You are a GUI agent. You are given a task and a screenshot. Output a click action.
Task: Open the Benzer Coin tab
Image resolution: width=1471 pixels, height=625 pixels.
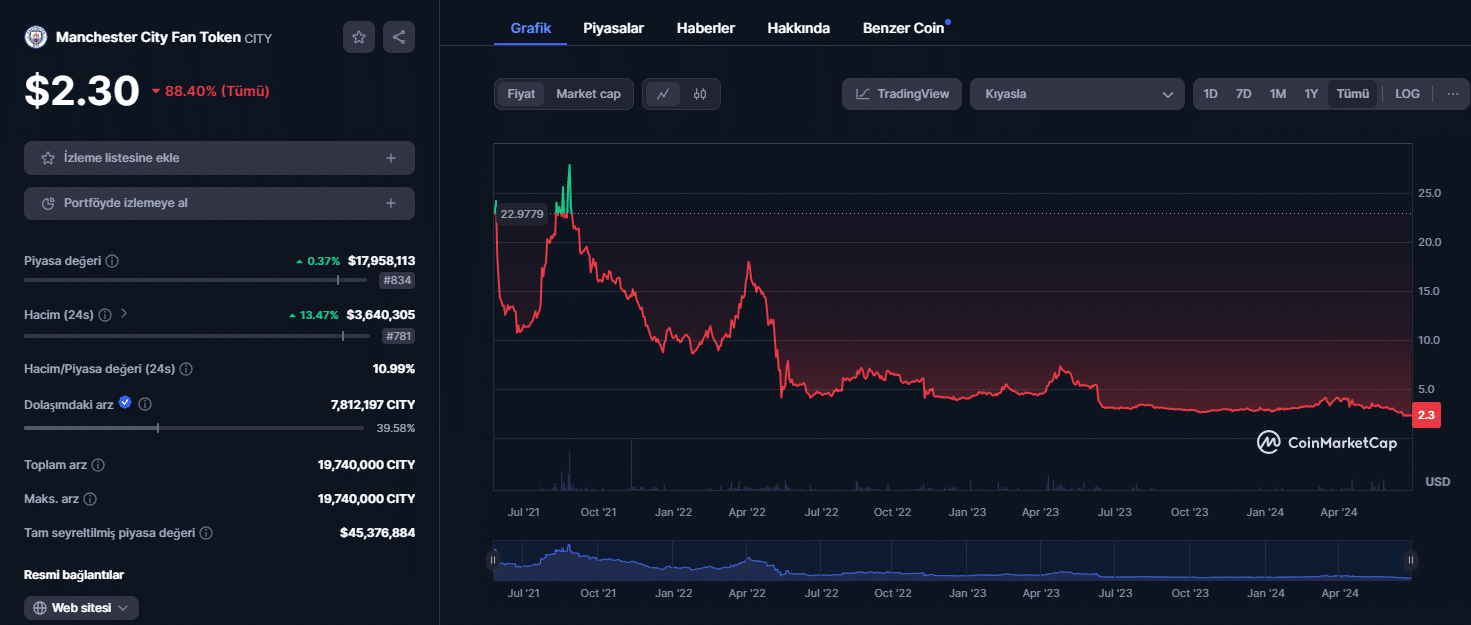pos(903,28)
